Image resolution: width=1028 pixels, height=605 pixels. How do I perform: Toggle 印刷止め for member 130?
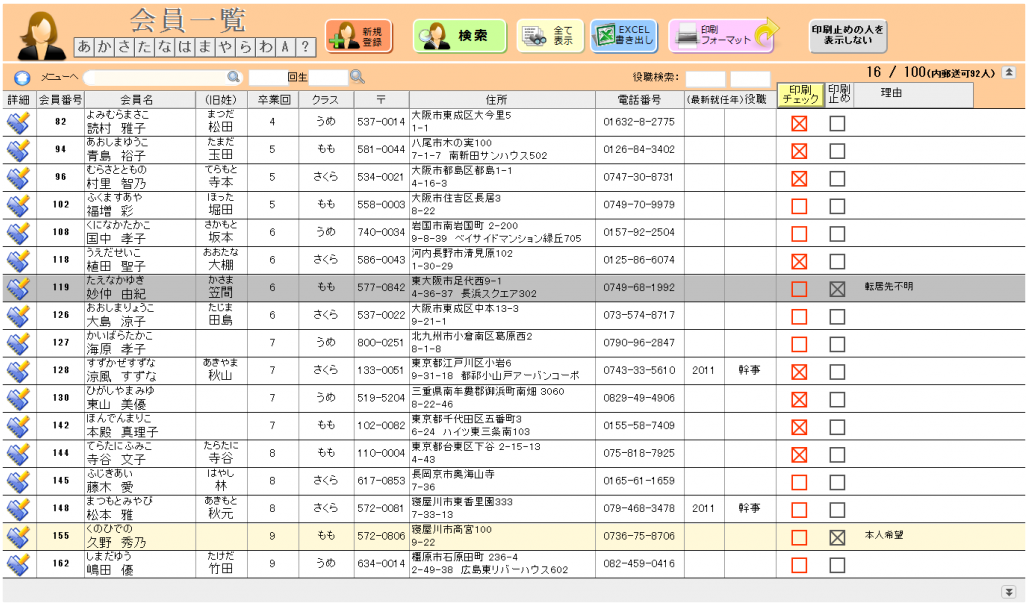[x=837, y=399]
